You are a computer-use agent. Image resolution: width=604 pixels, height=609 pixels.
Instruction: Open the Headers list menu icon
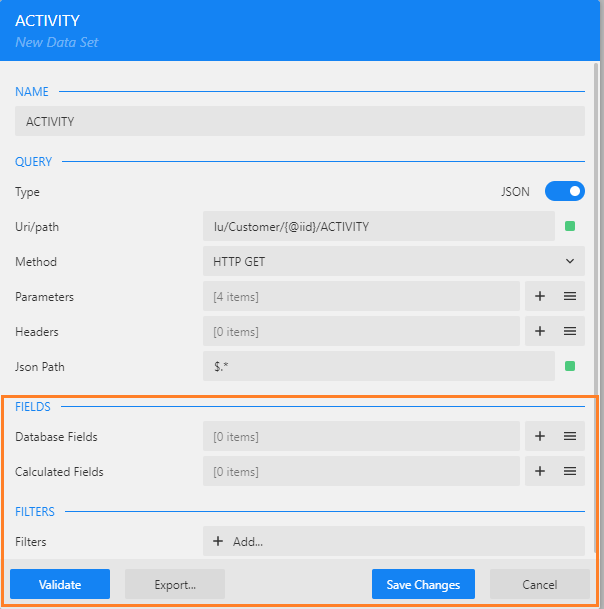pos(570,331)
